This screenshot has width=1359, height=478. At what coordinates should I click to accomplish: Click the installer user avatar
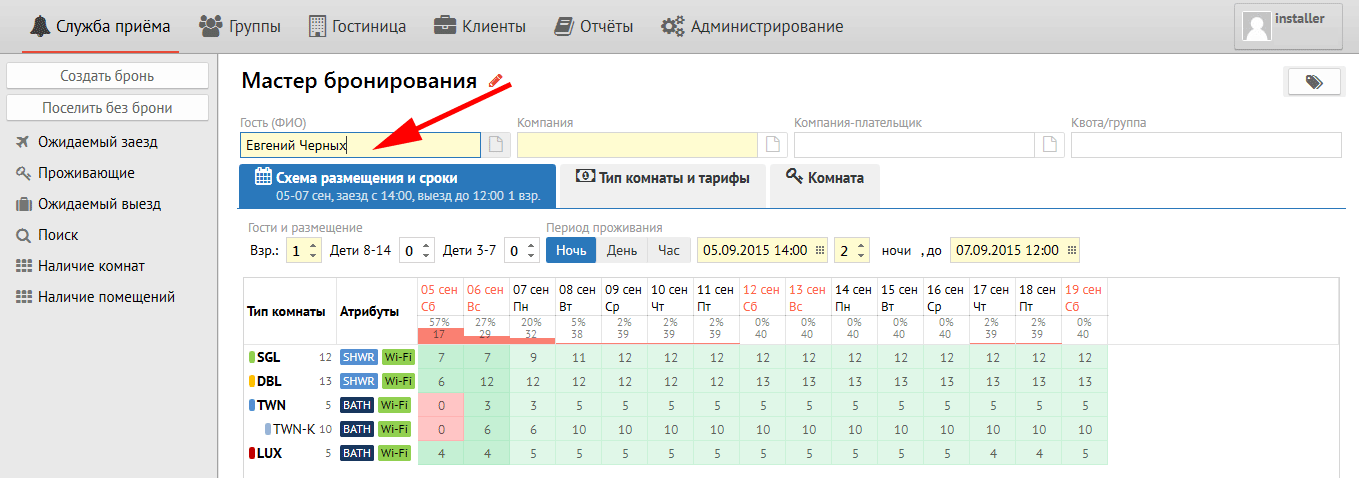[x=1256, y=26]
